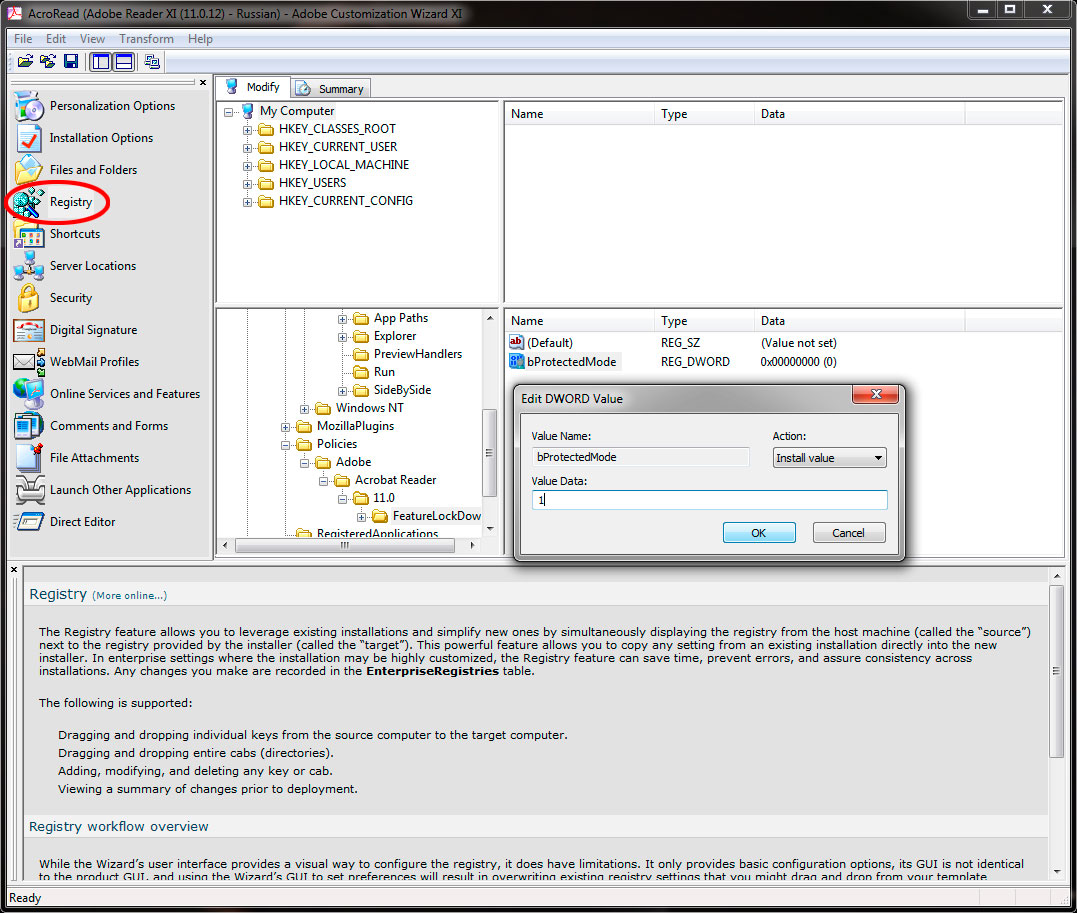Image resolution: width=1077 pixels, height=913 pixels.
Task: Open the Online Services and Features icon
Action: [29, 394]
